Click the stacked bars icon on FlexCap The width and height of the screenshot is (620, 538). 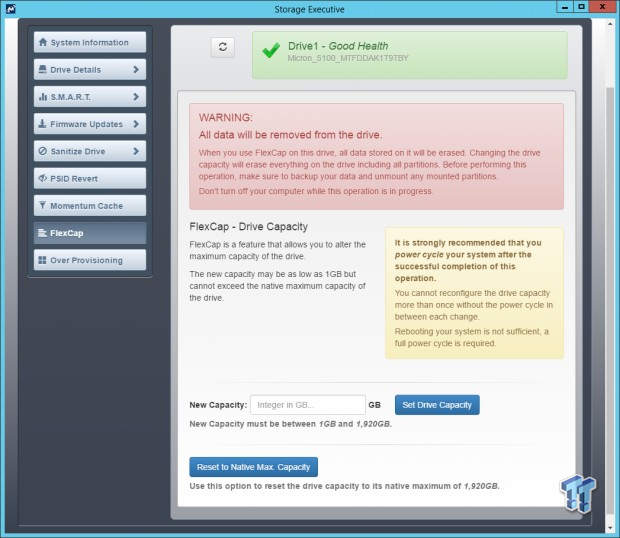(42, 233)
